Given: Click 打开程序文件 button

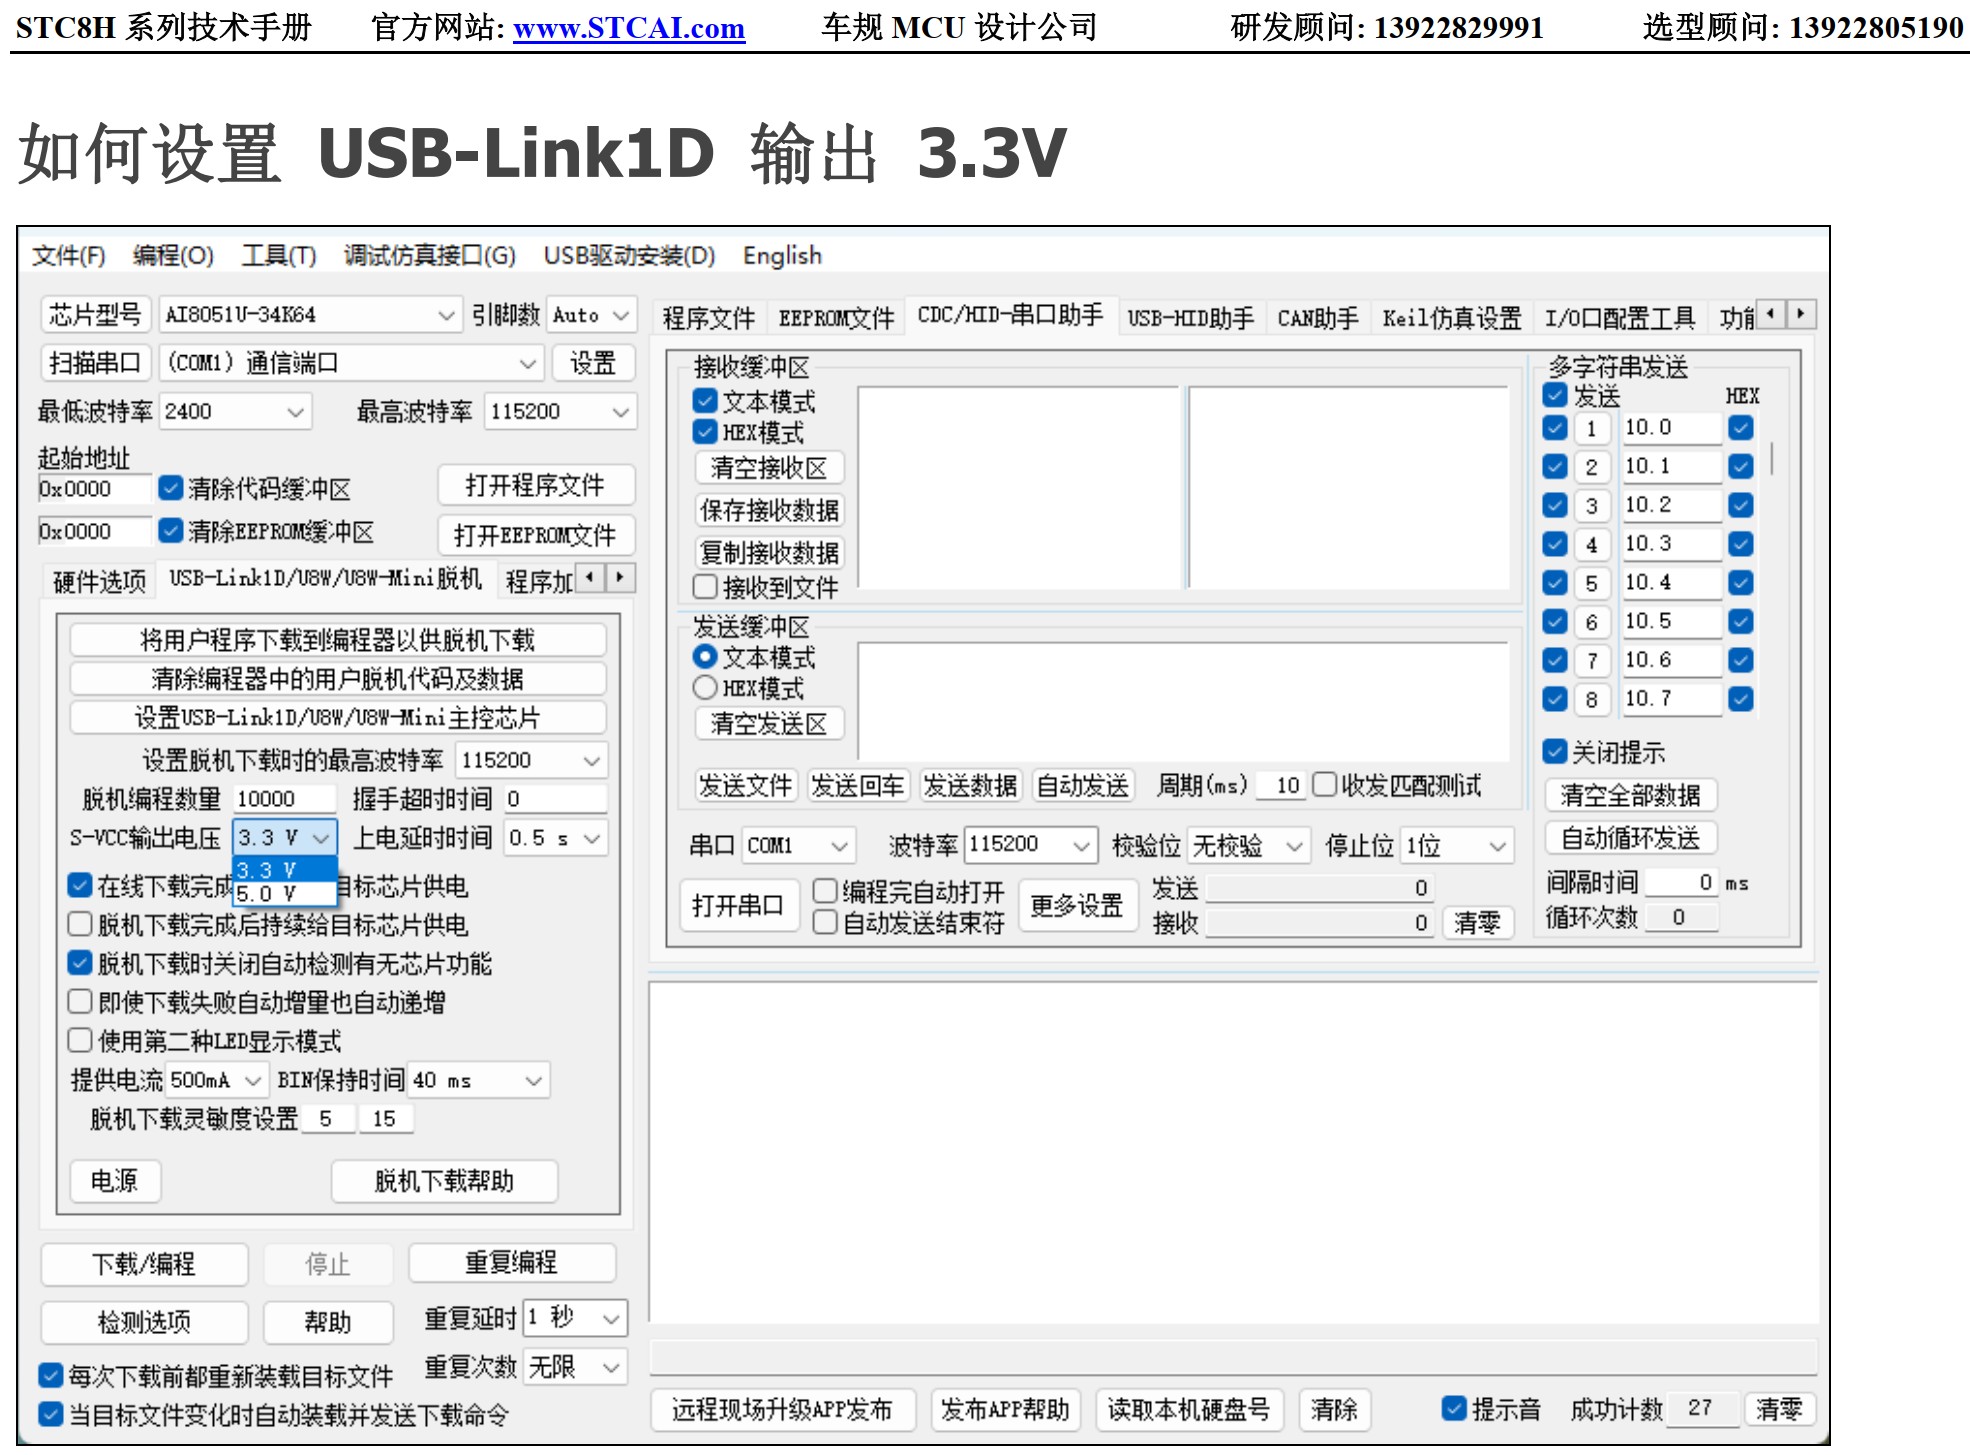Looking at the screenshot, I should pyautogui.click(x=536, y=486).
